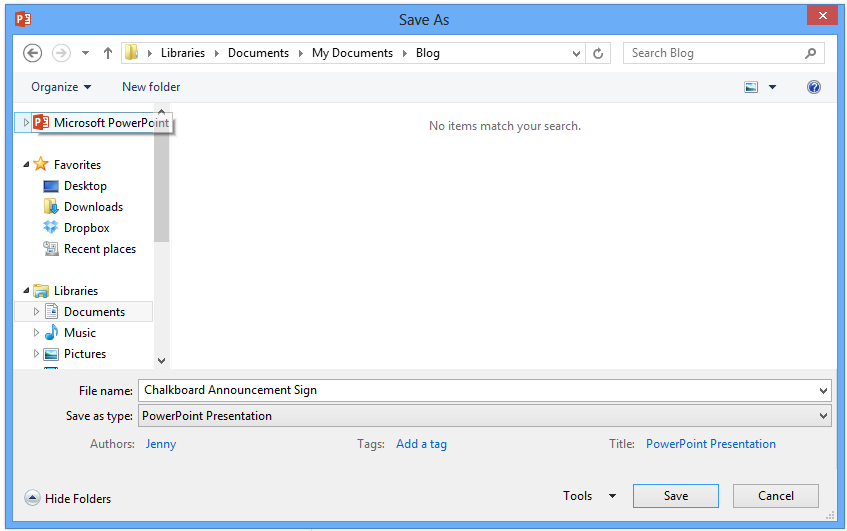The width and height of the screenshot is (847, 531).
Task: Click Hide Folders
Action: point(68,498)
